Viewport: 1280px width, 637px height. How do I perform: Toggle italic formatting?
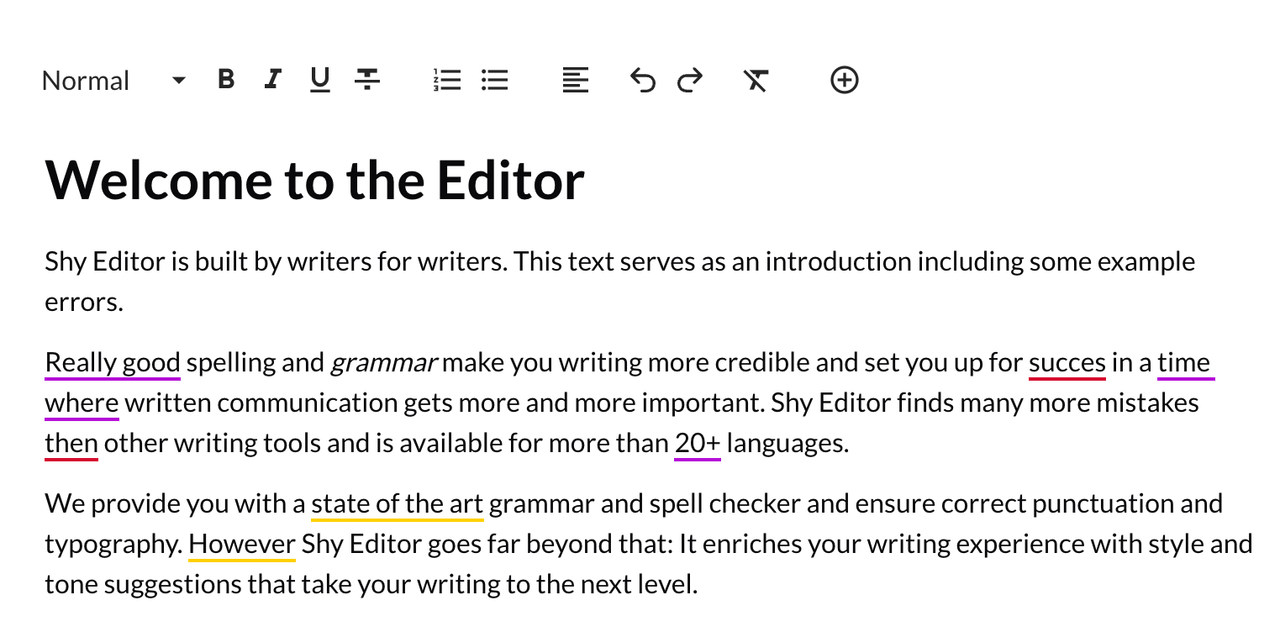(x=272, y=80)
